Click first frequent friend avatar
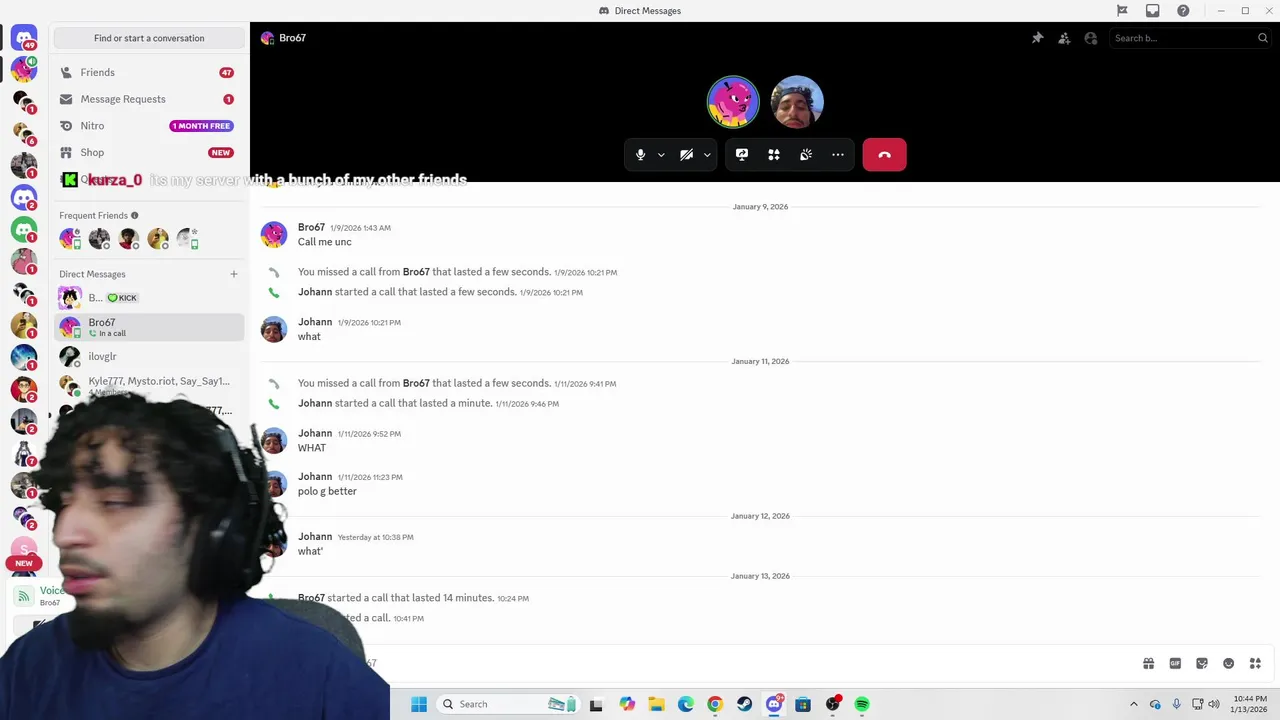The height and width of the screenshot is (720, 1280). pos(70,239)
